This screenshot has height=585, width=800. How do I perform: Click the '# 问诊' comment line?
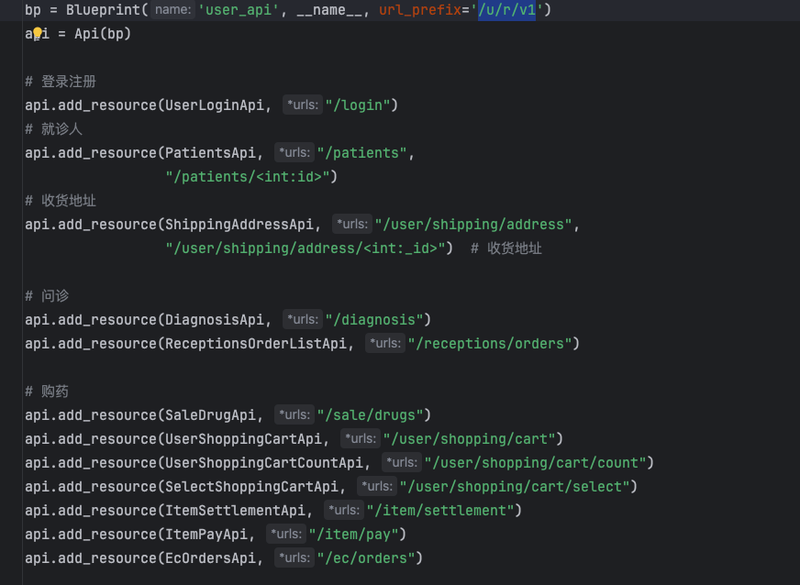pyautogui.click(x=47, y=296)
